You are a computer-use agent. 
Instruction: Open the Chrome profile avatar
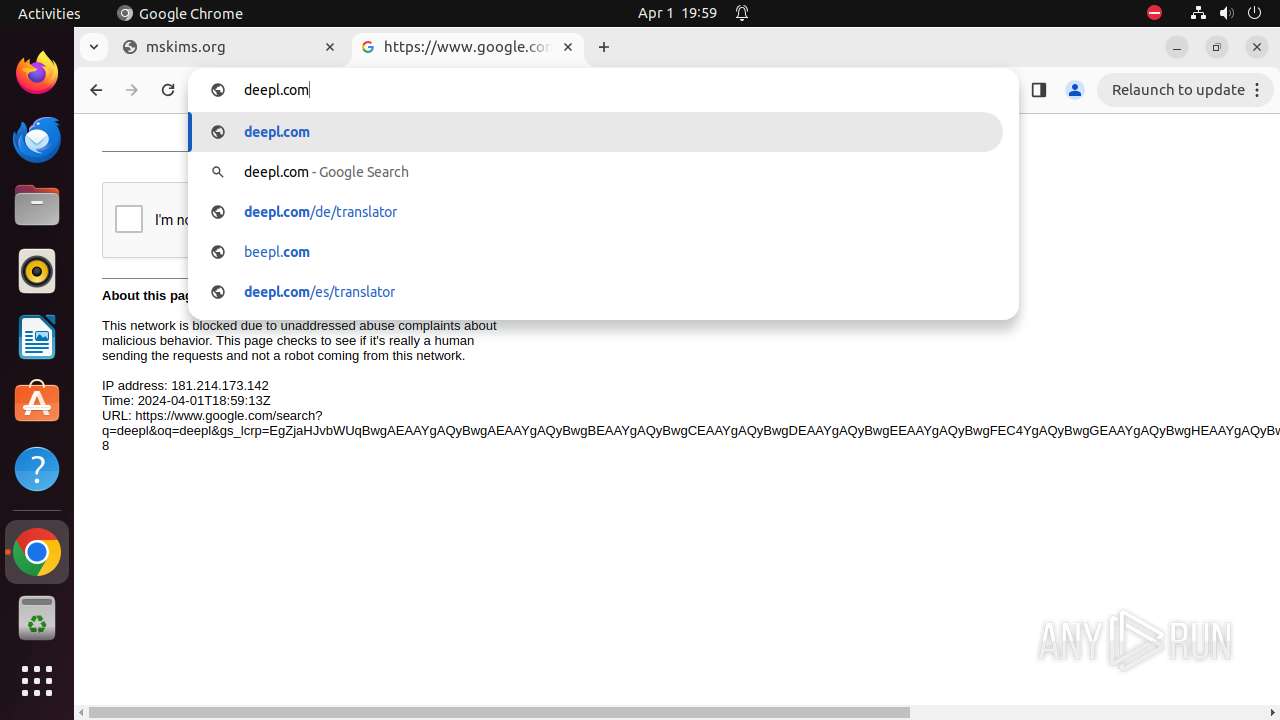click(x=1075, y=90)
